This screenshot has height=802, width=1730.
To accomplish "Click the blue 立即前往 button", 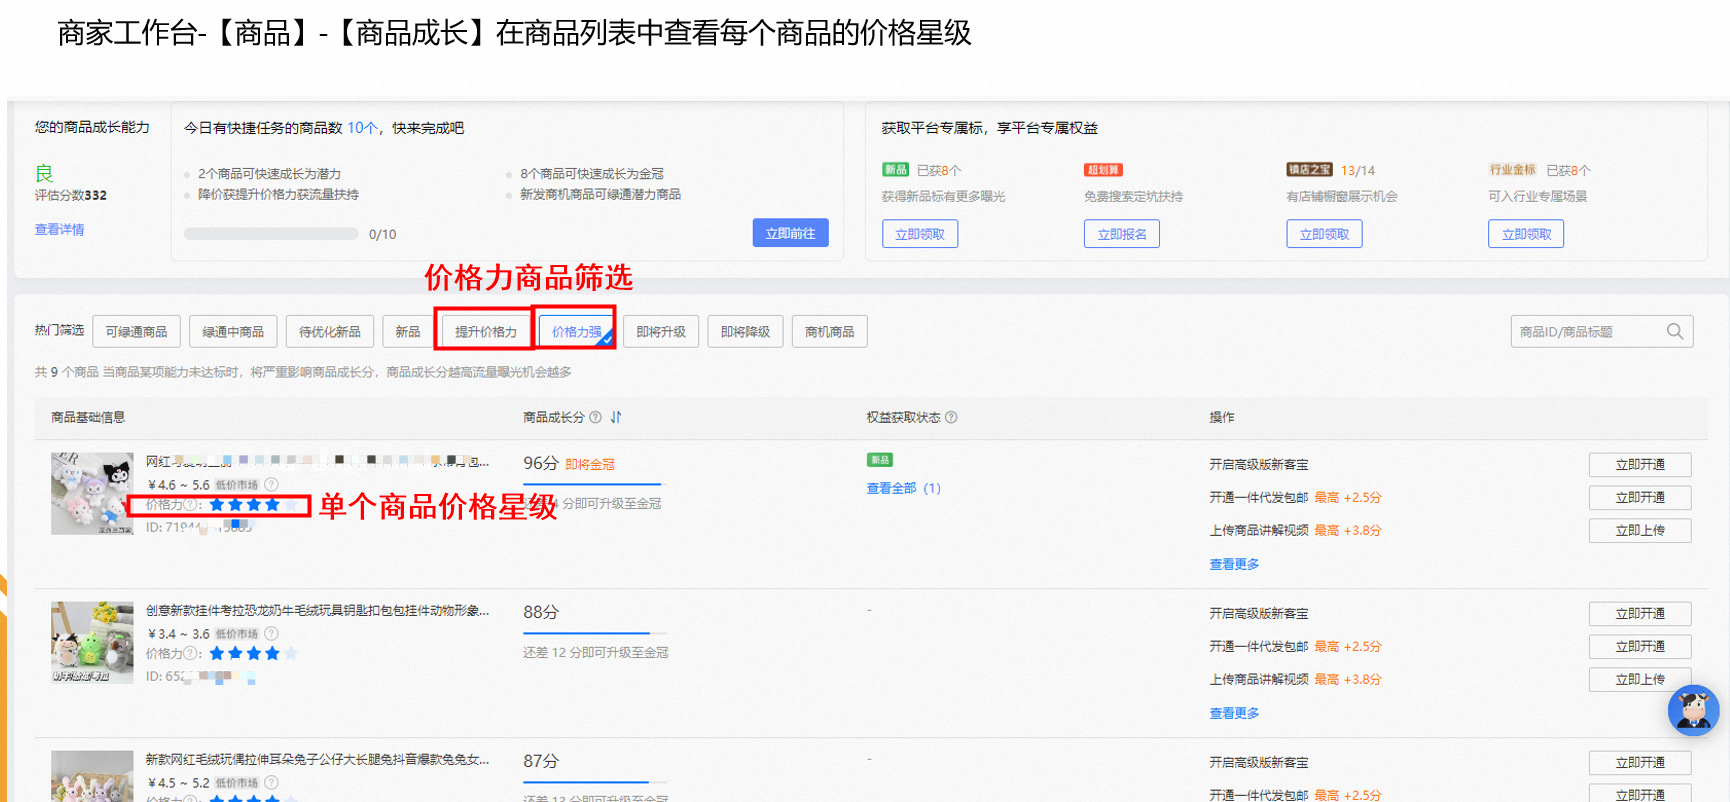I will click(x=790, y=233).
